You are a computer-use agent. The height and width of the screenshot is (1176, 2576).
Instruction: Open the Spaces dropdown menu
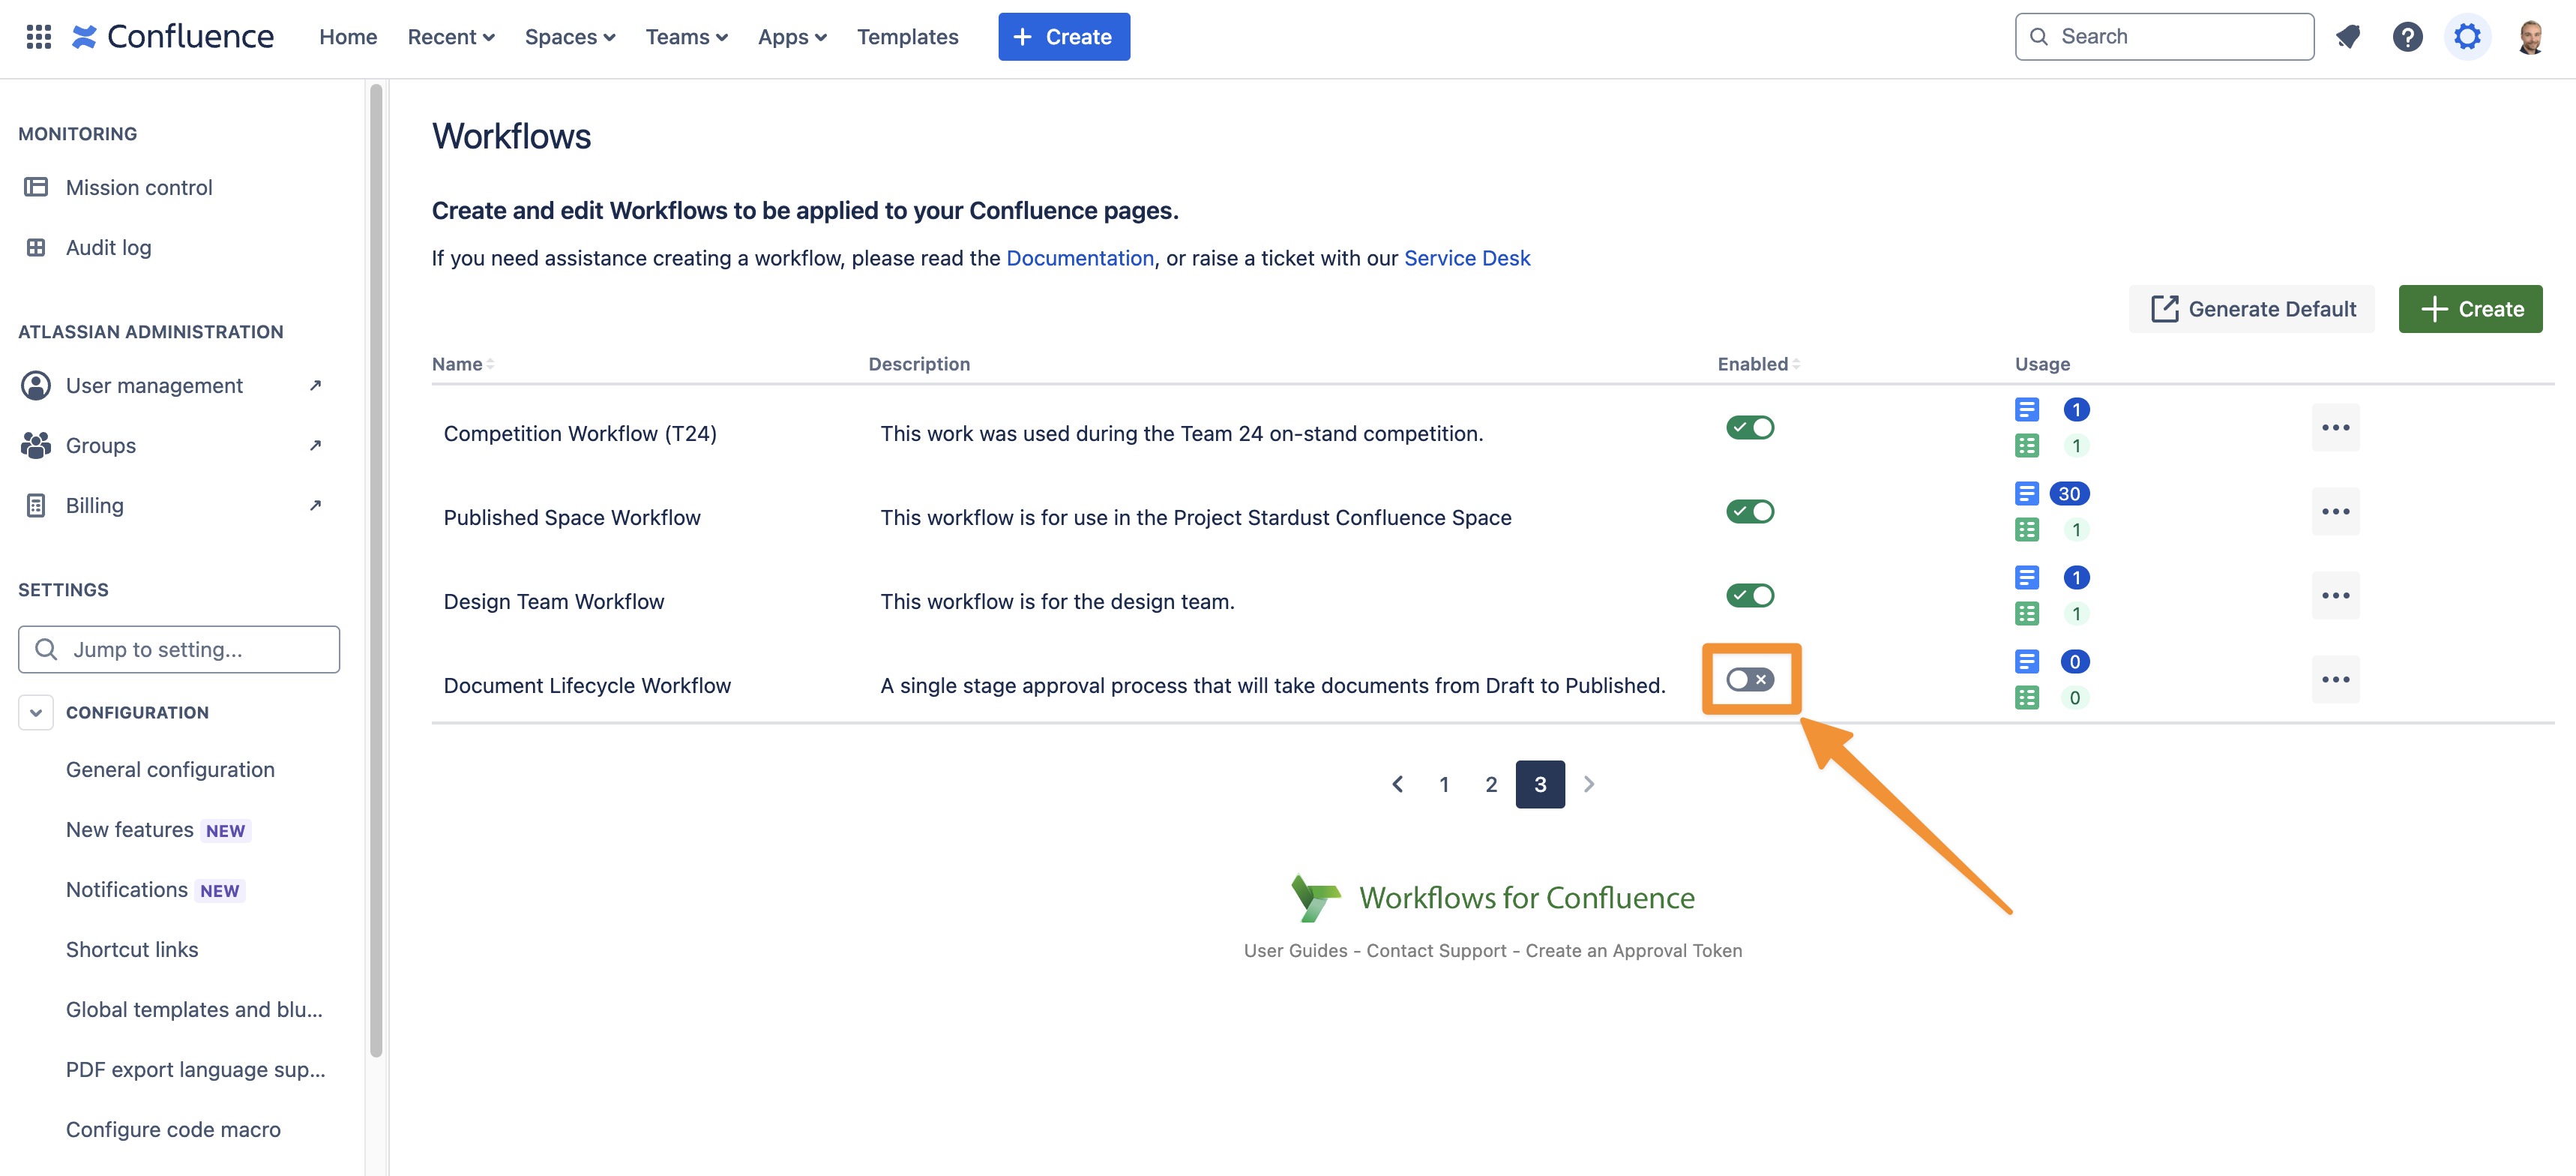tap(569, 37)
